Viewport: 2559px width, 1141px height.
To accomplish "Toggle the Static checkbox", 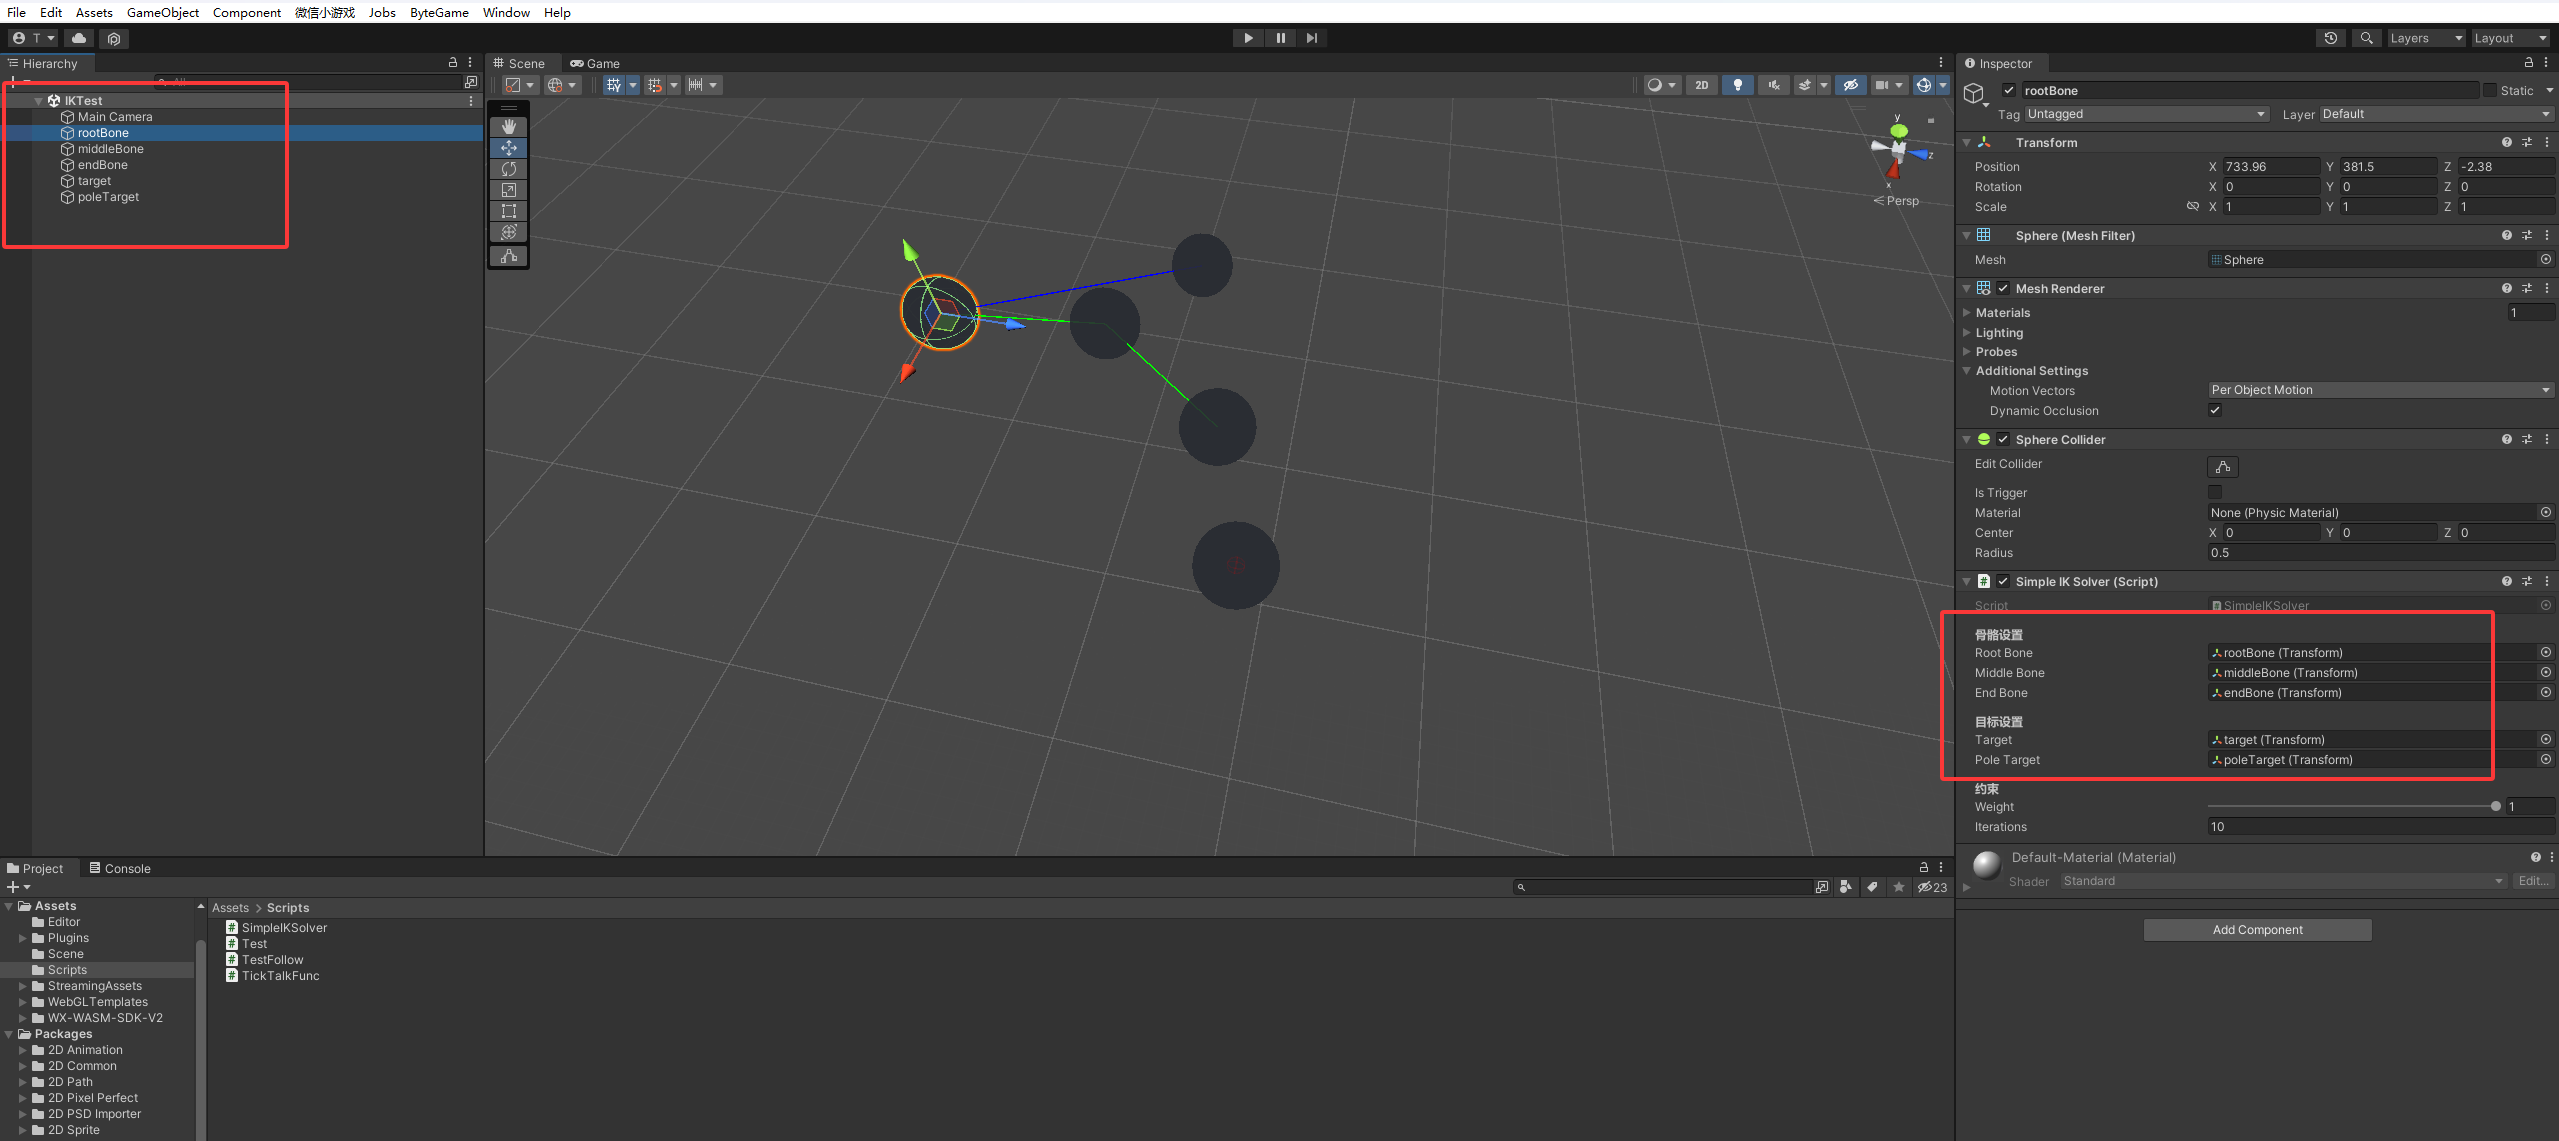I will pyautogui.click(x=2490, y=90).
